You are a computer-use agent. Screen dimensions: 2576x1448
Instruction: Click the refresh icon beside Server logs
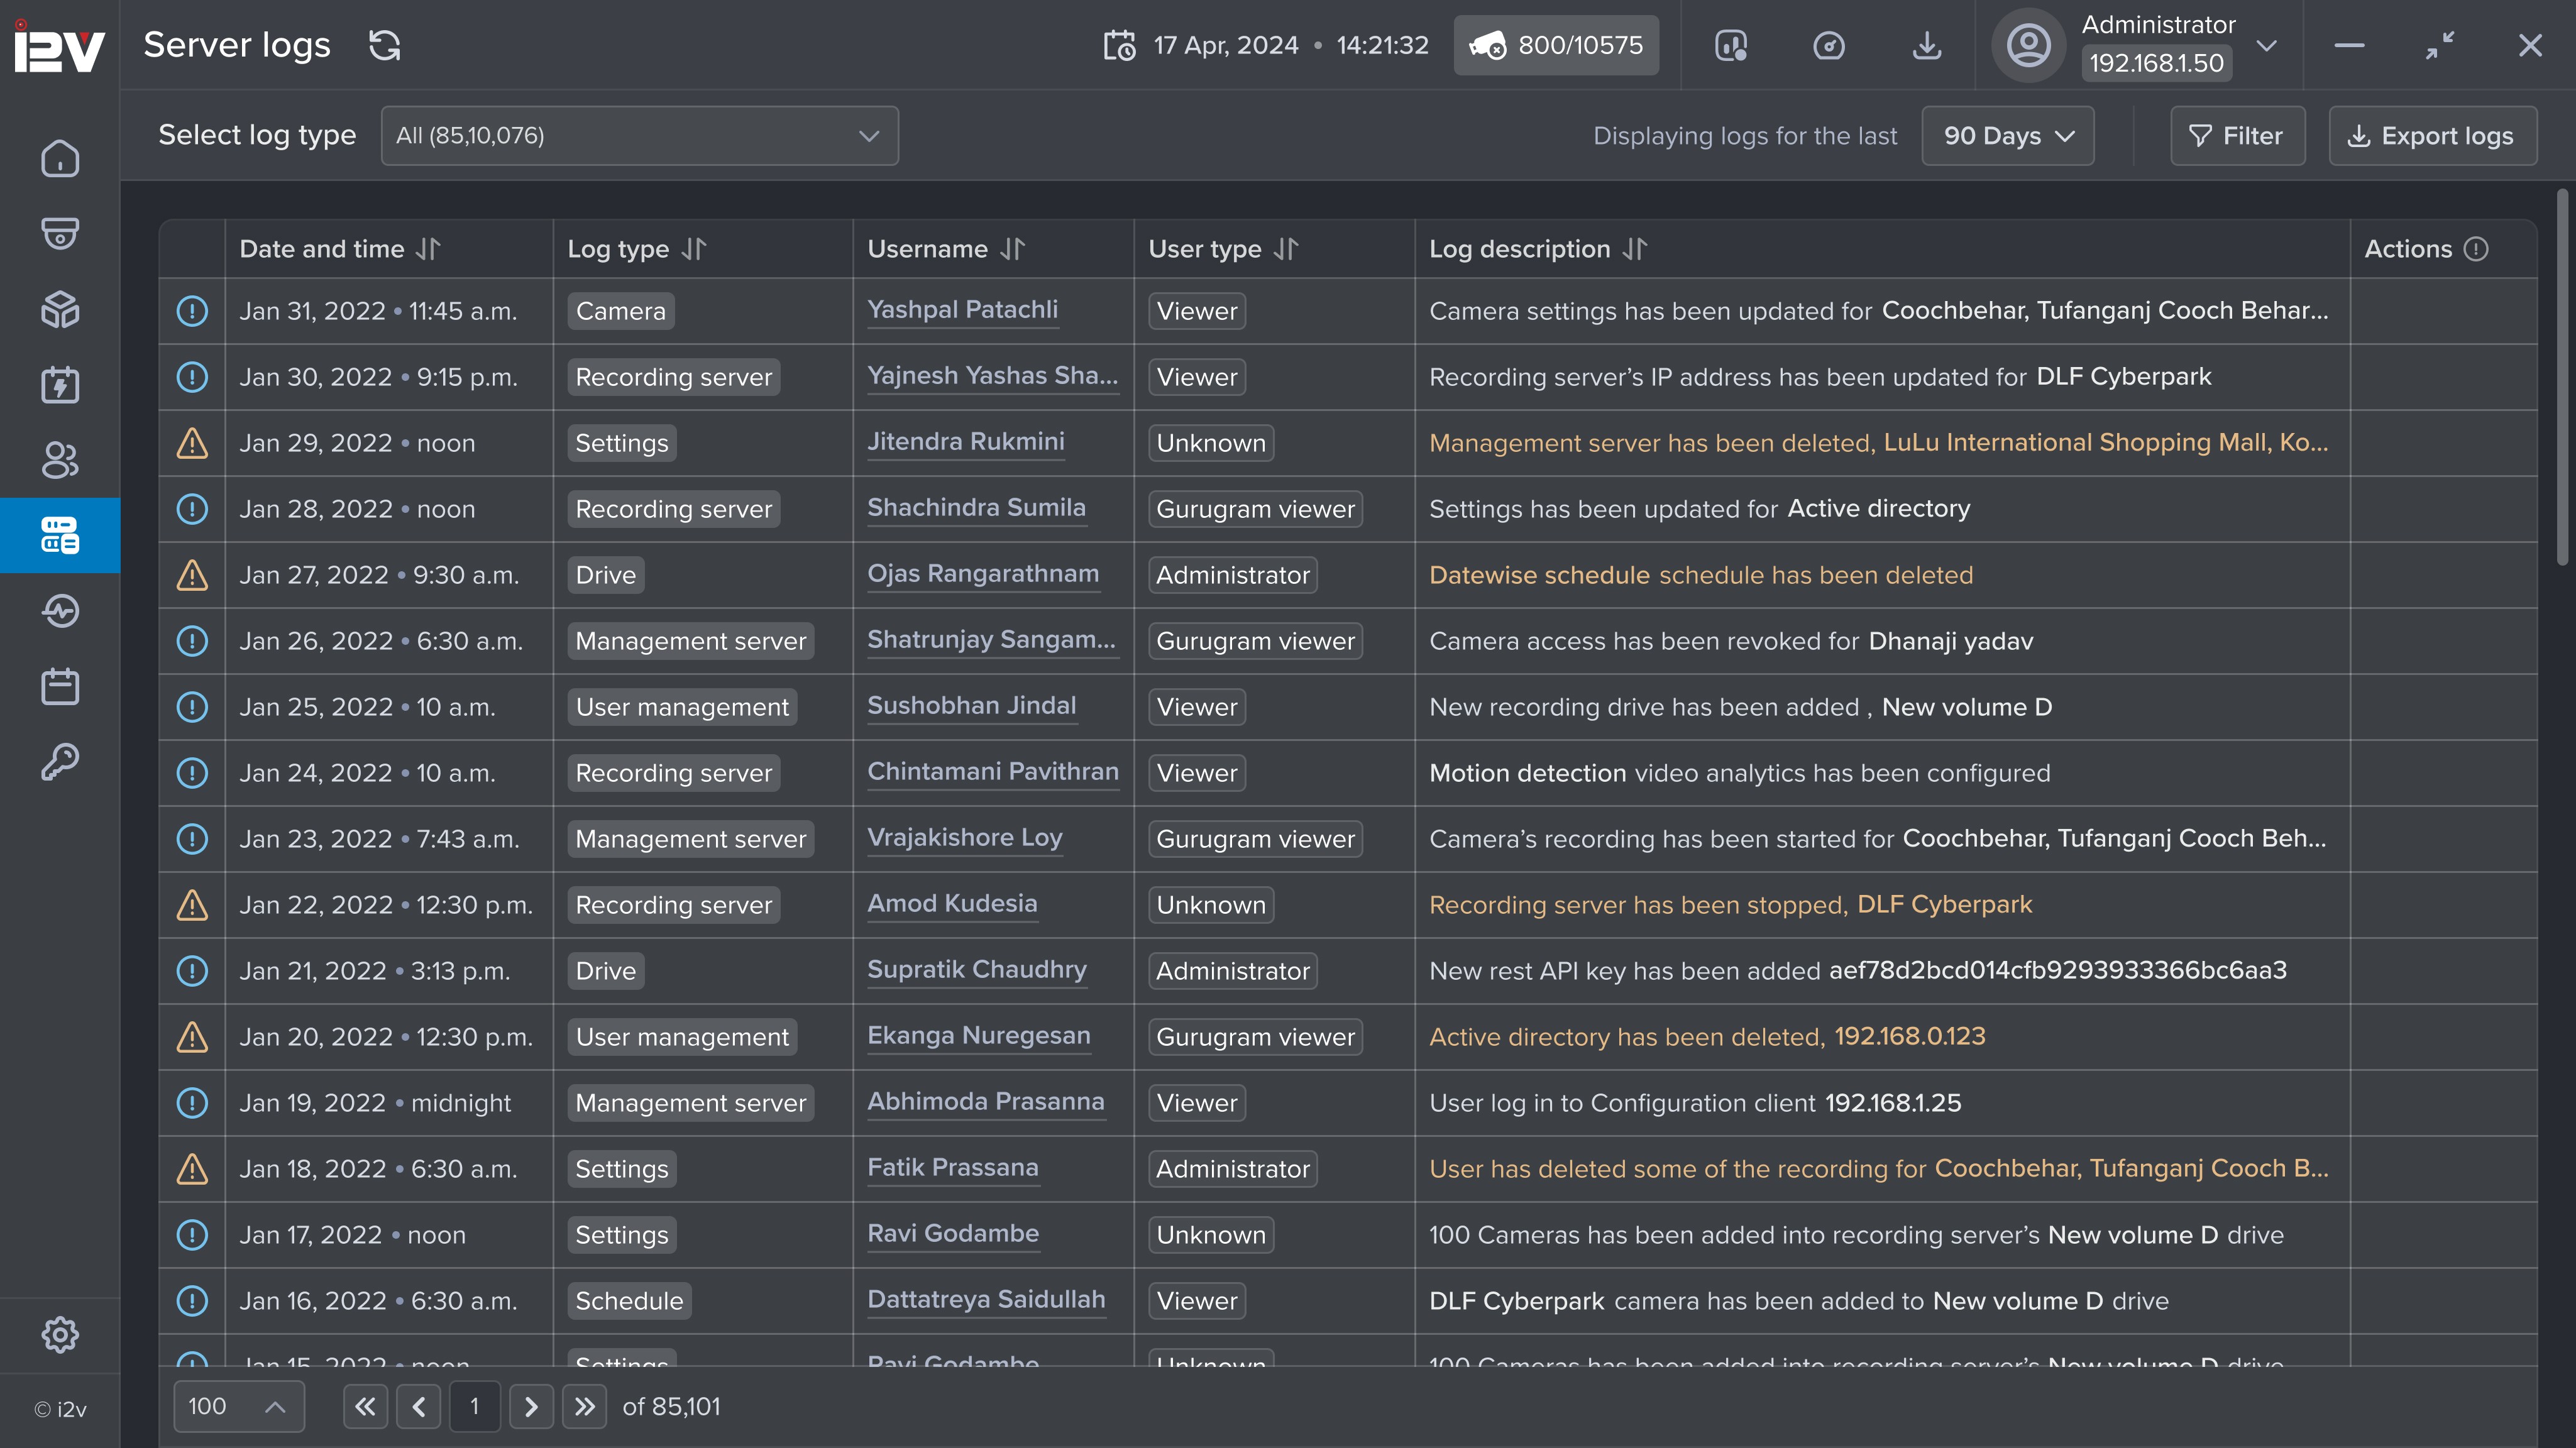(384, 45)
